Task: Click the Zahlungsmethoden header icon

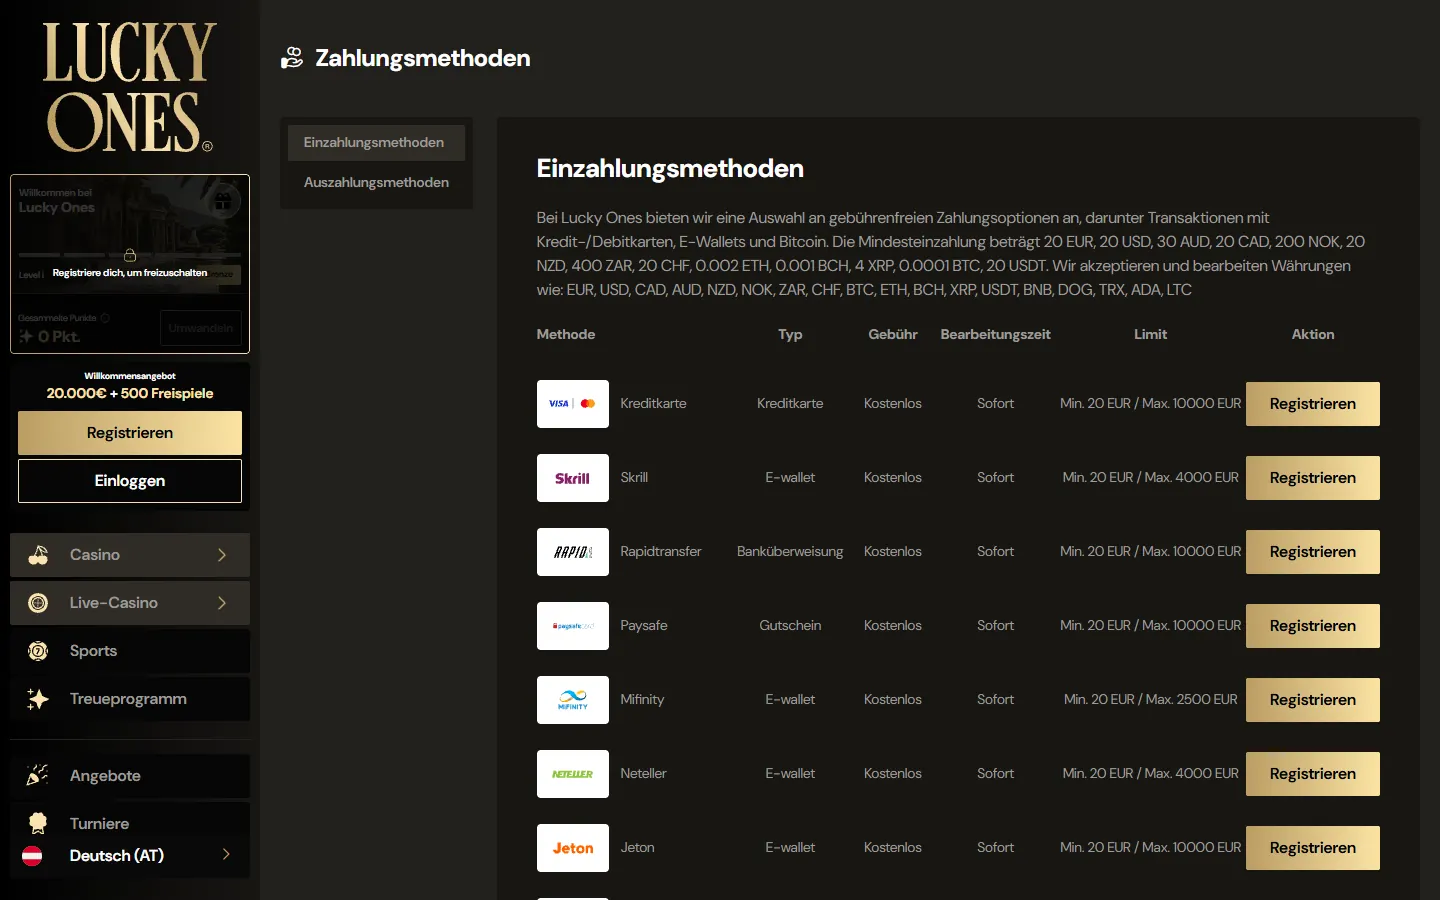Action: point(292,58)
